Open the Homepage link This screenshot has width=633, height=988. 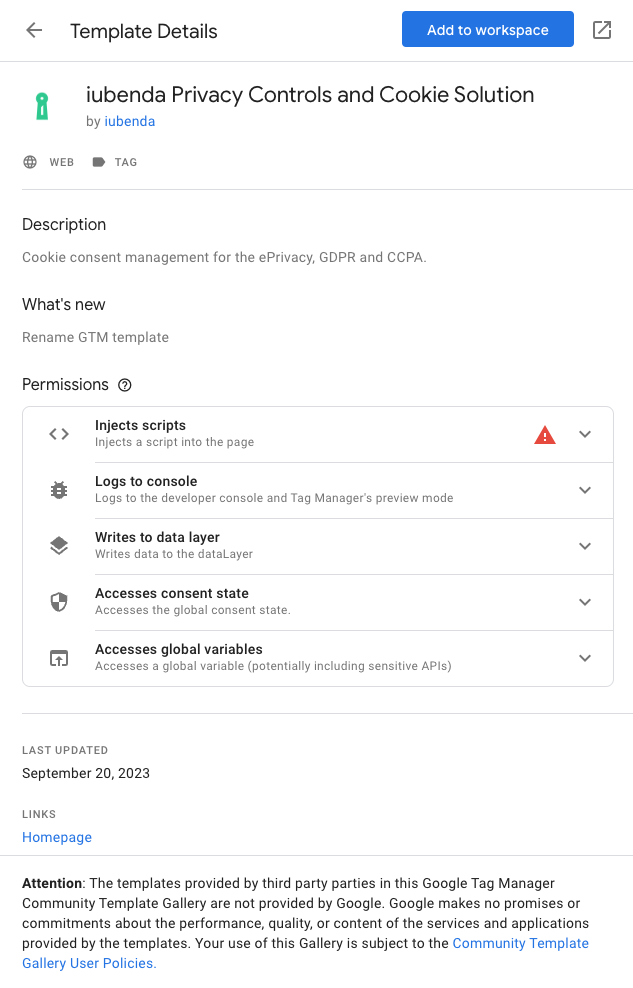(x=57, y=837)
